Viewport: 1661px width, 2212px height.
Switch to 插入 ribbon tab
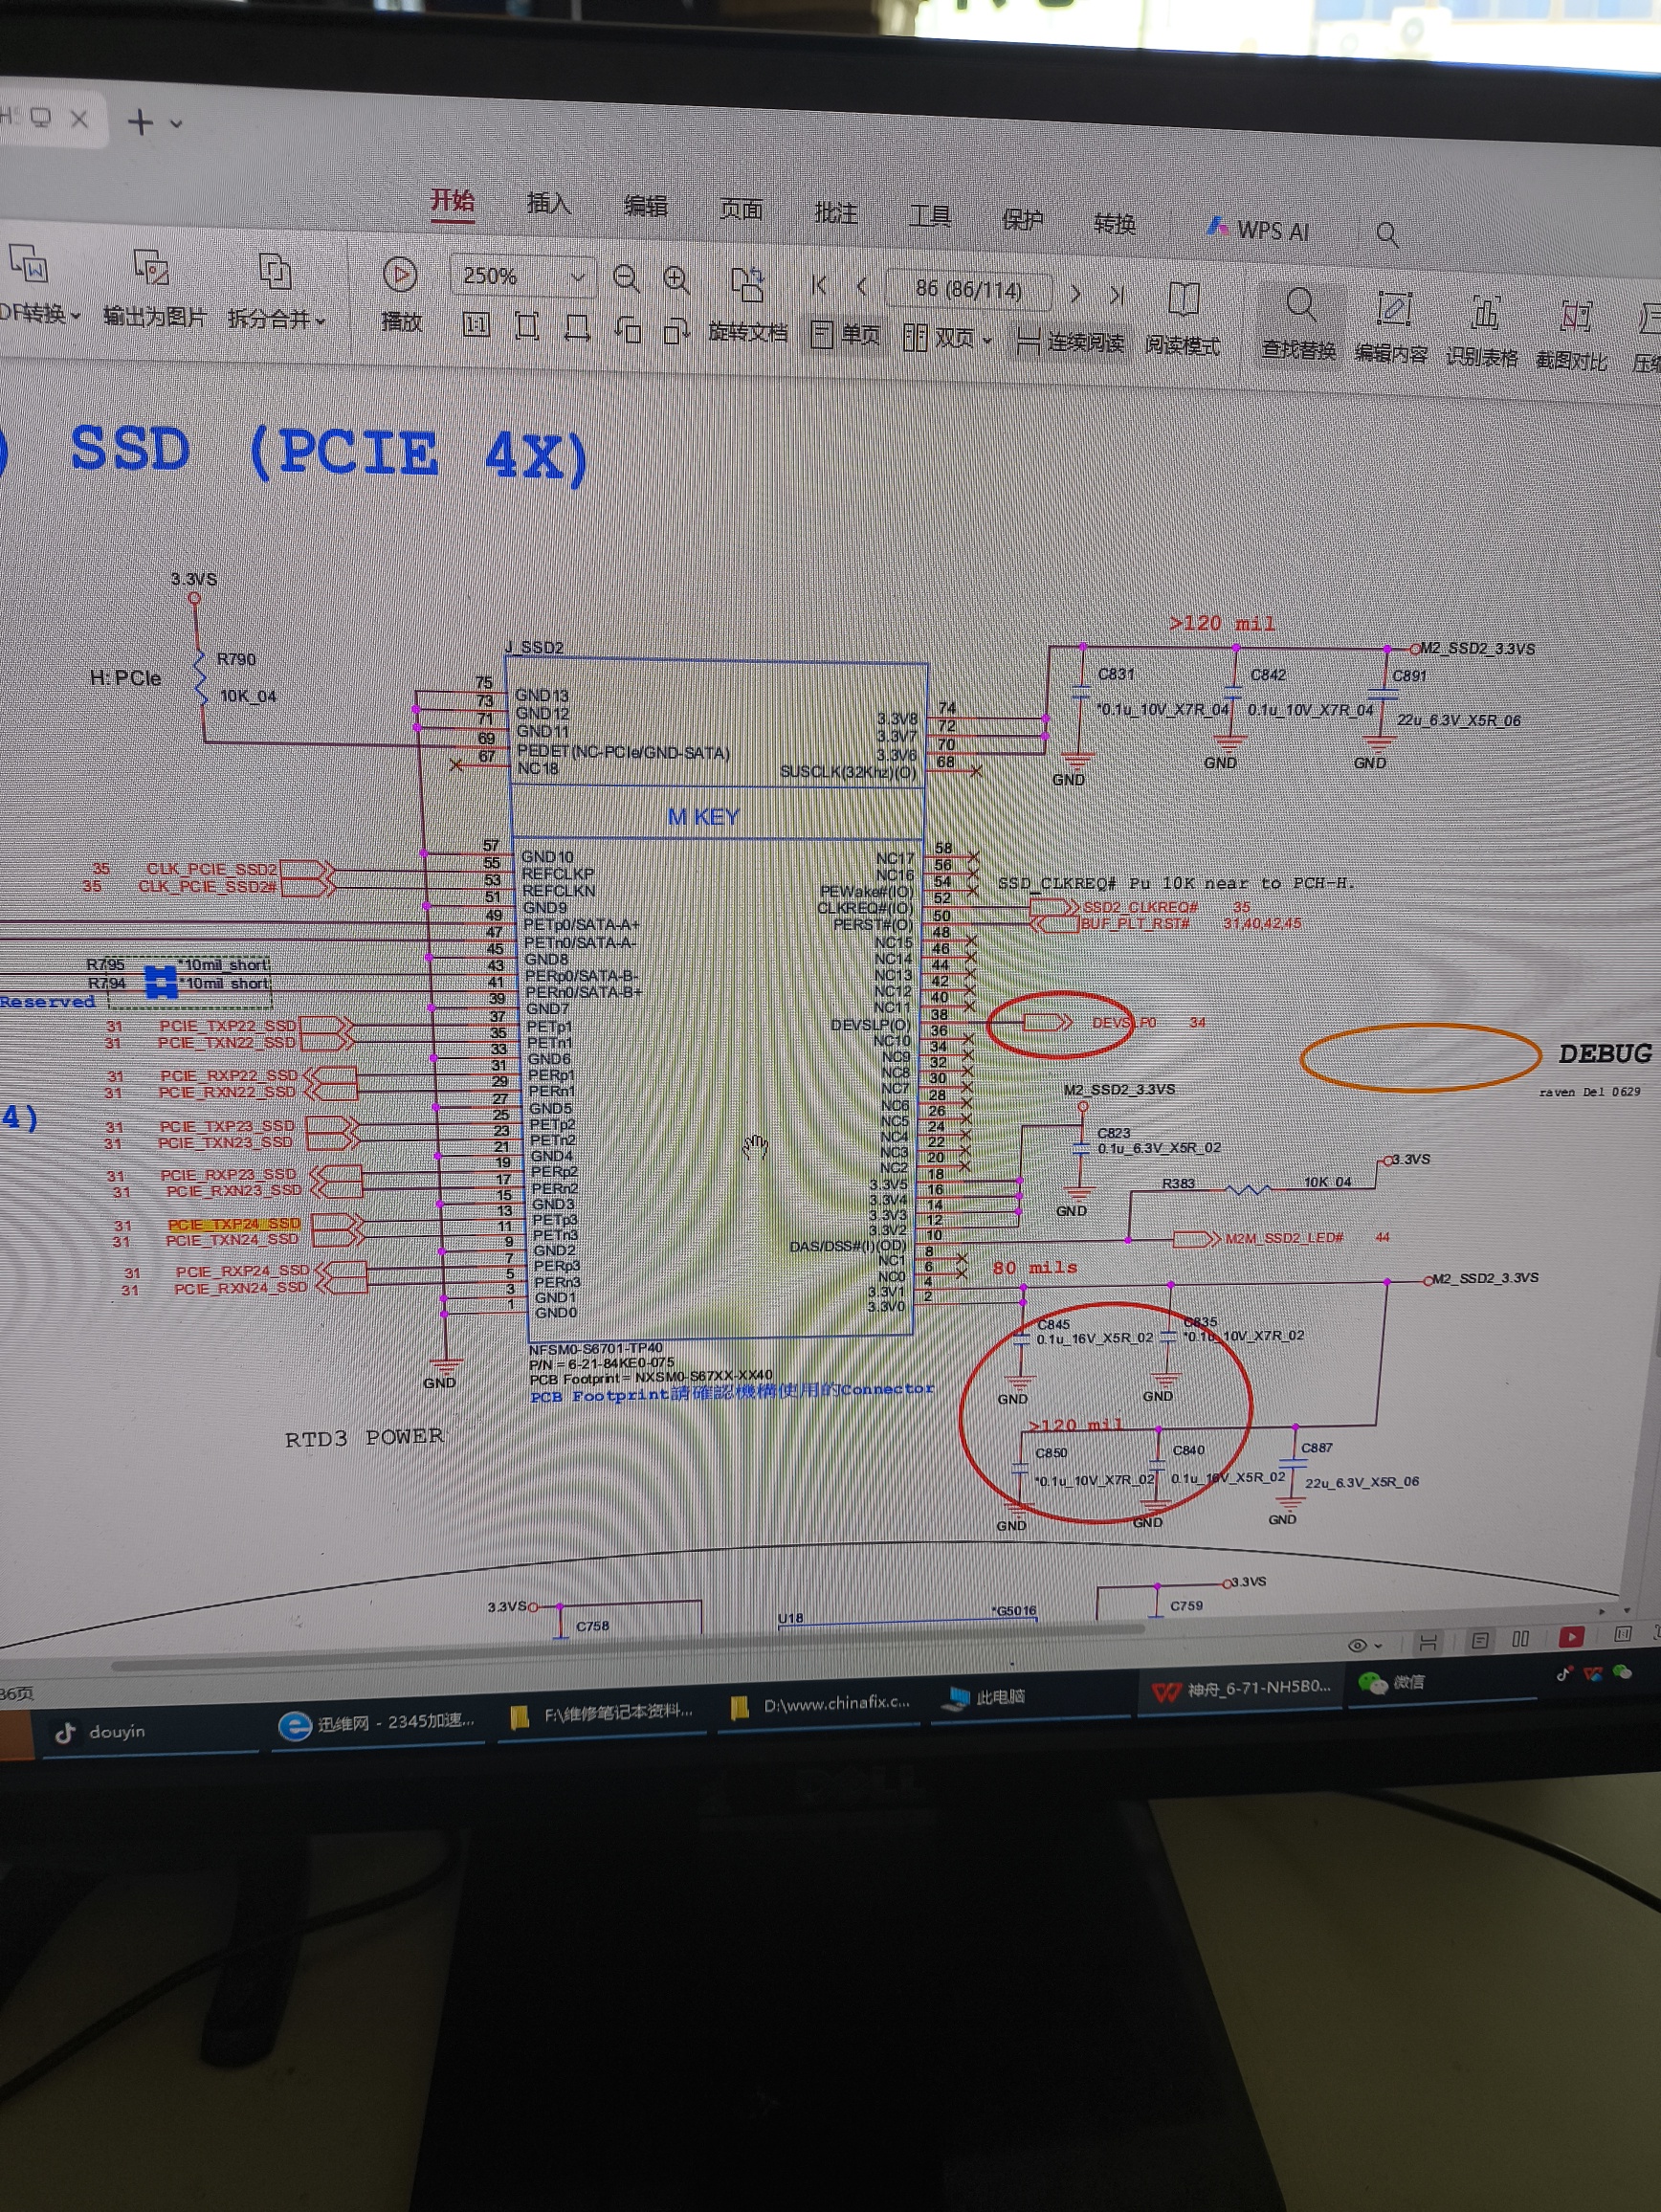coord(549,203)
